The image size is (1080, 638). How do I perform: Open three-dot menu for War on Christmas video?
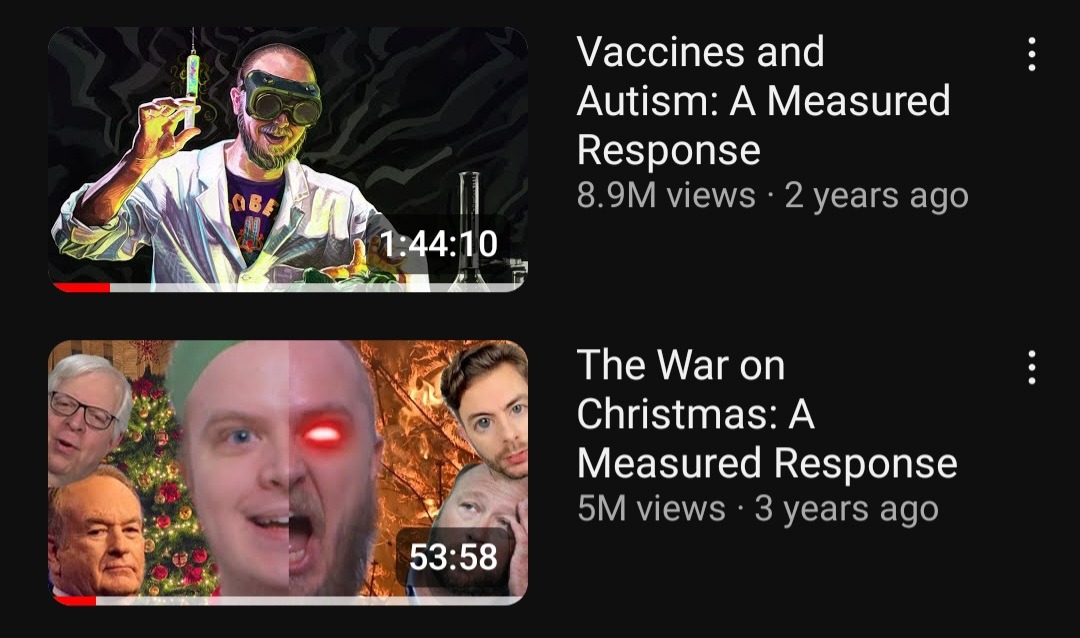[1031, 367]
